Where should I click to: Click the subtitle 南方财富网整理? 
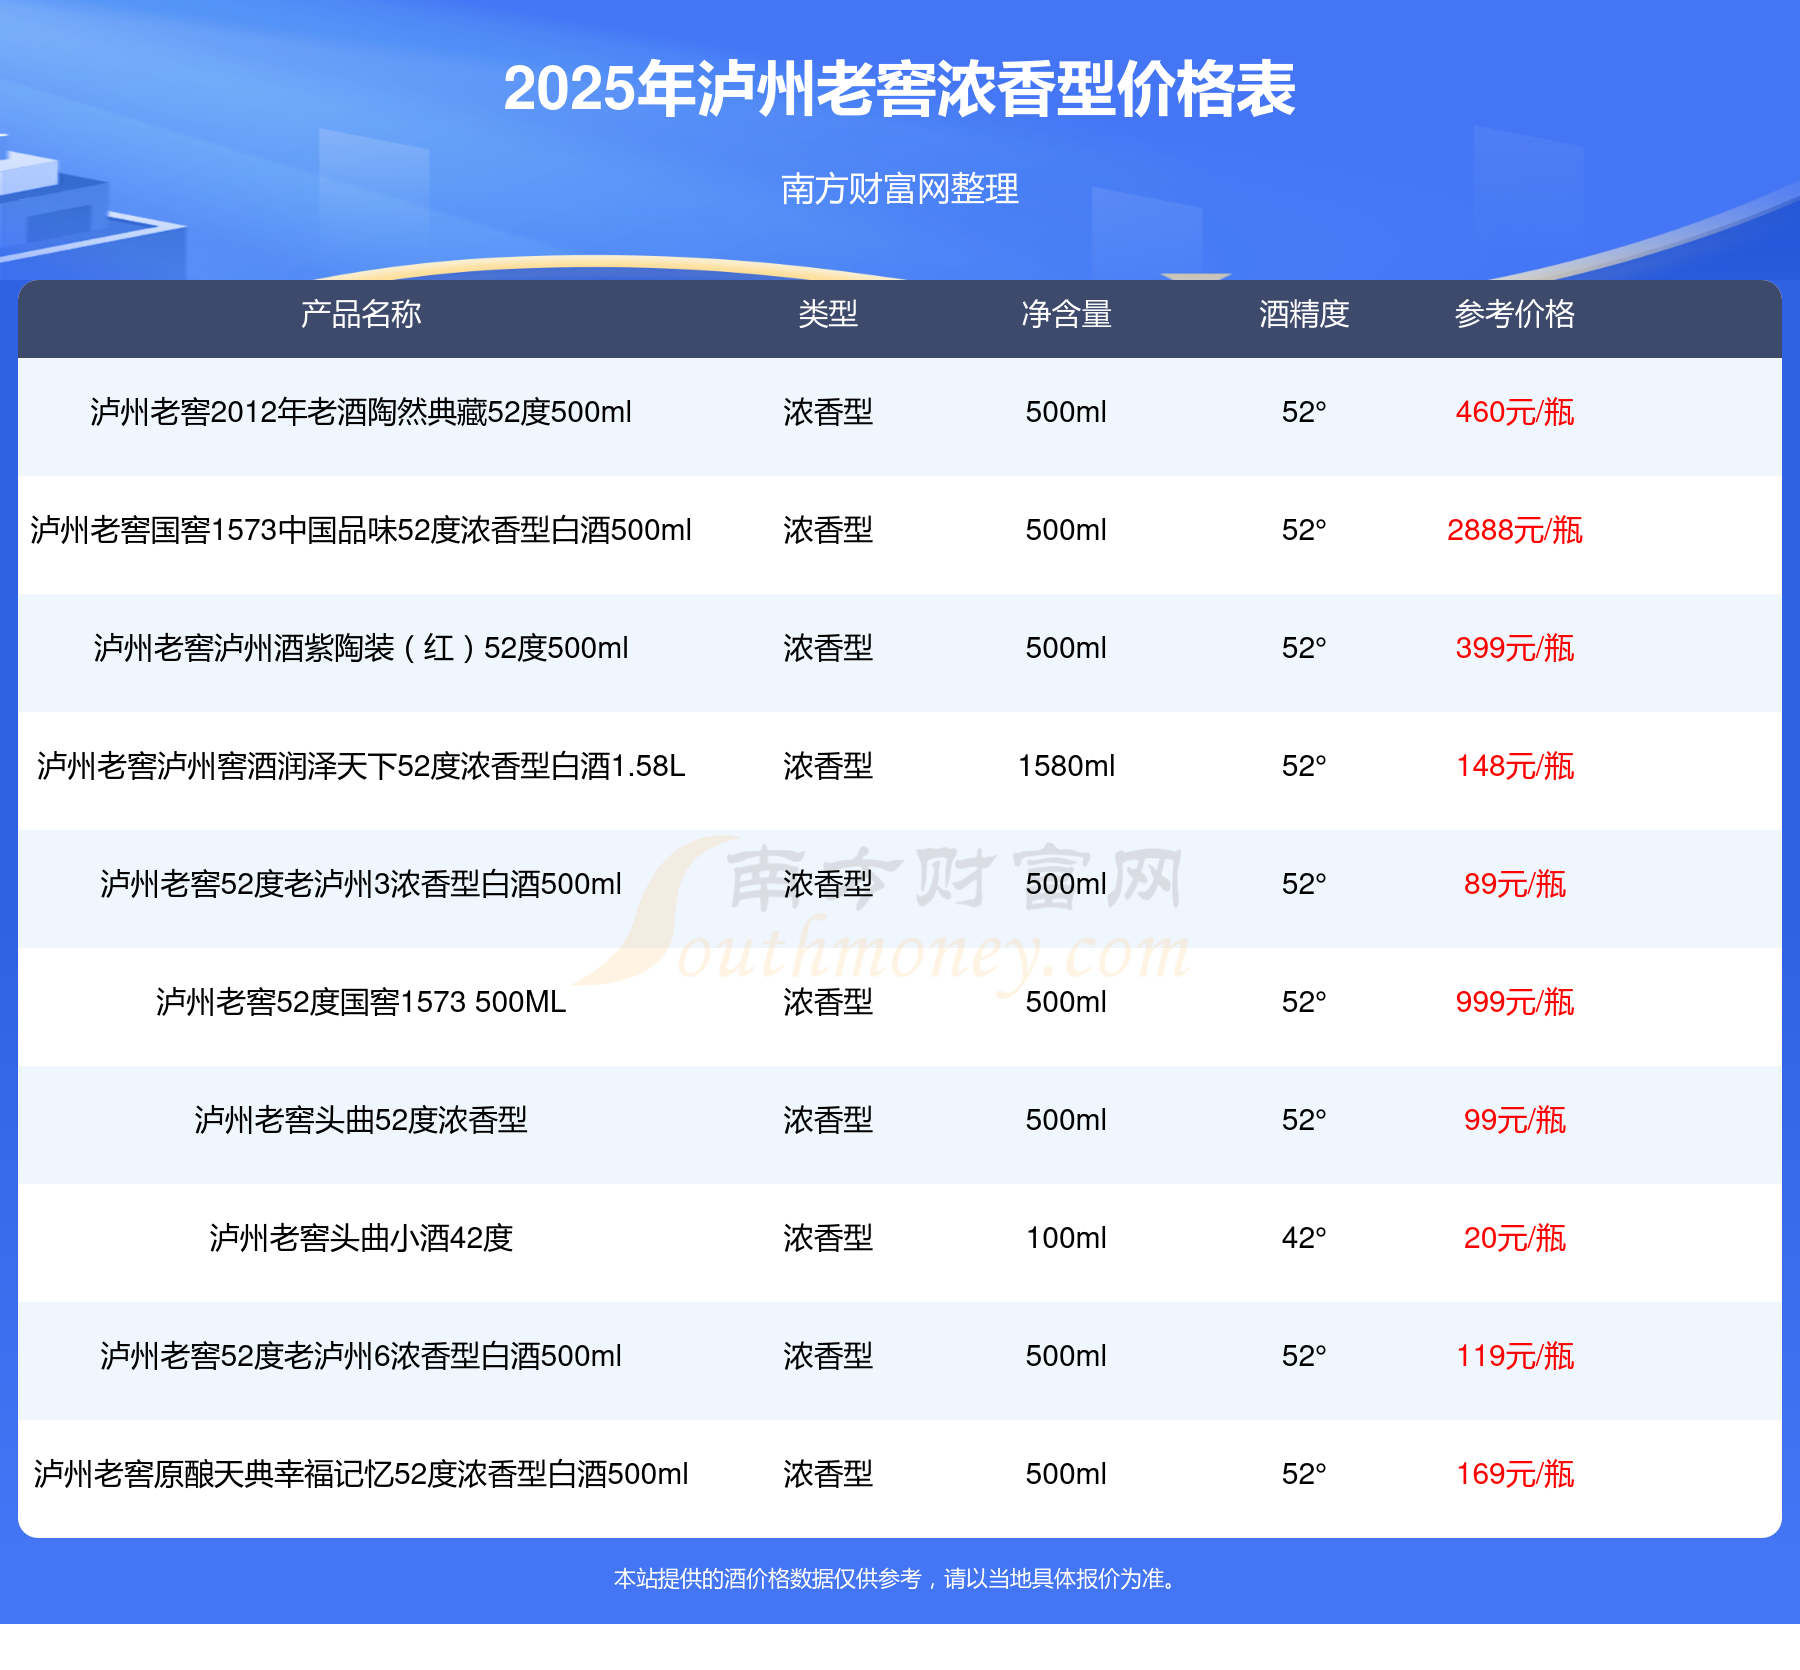coord(899,189)
